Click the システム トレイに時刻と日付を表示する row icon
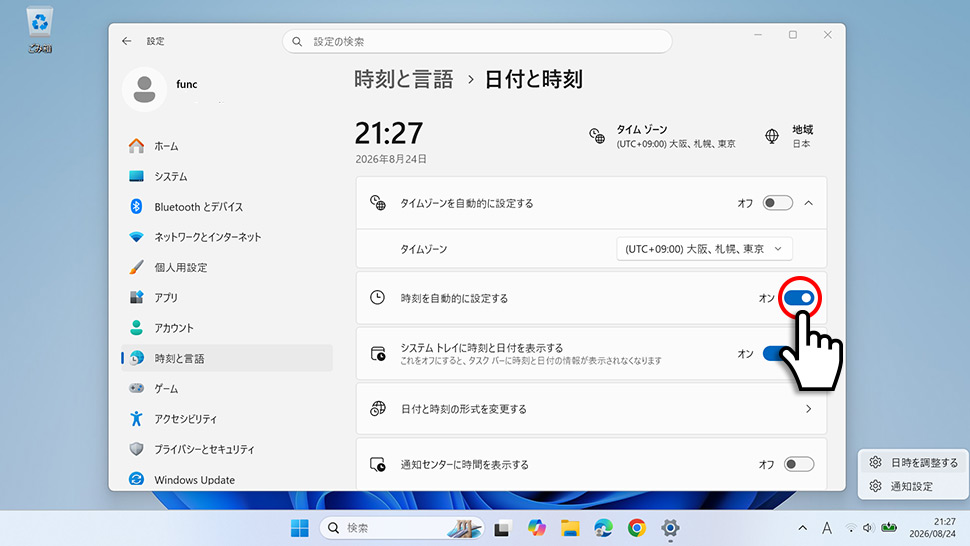The height and width of the screenshot is (546, 970). (x=378, y=354)
